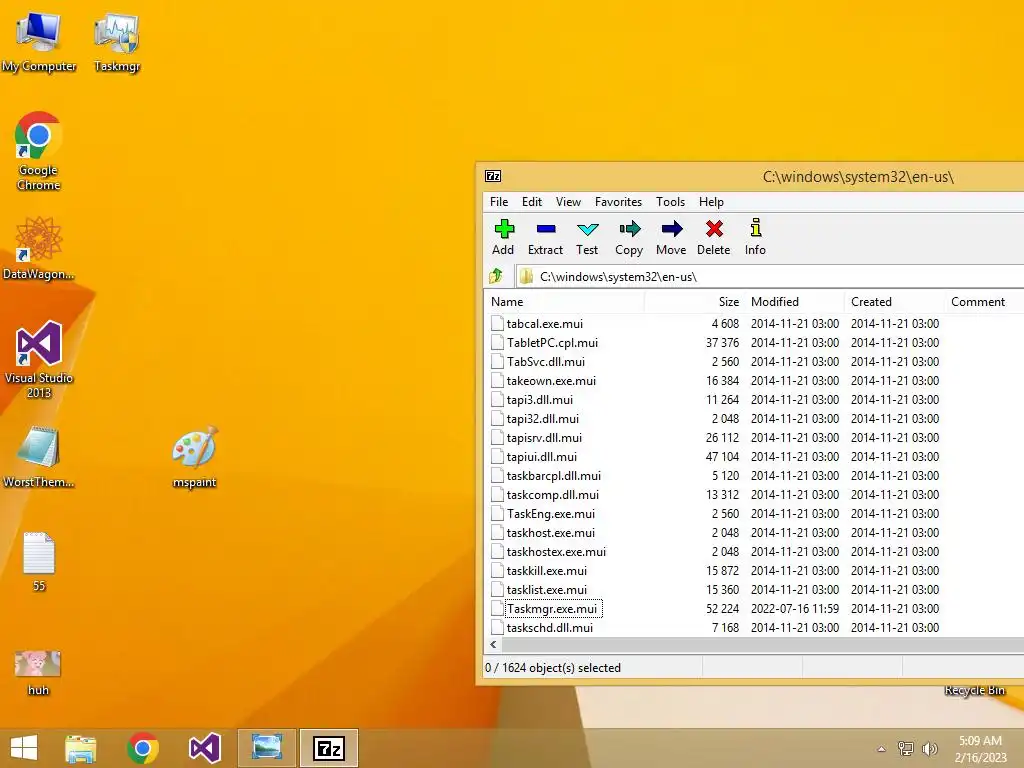Viewport: 1024px width, 768px height.
Task: Open the Windows Start button
Action: [x=24, y=748]
